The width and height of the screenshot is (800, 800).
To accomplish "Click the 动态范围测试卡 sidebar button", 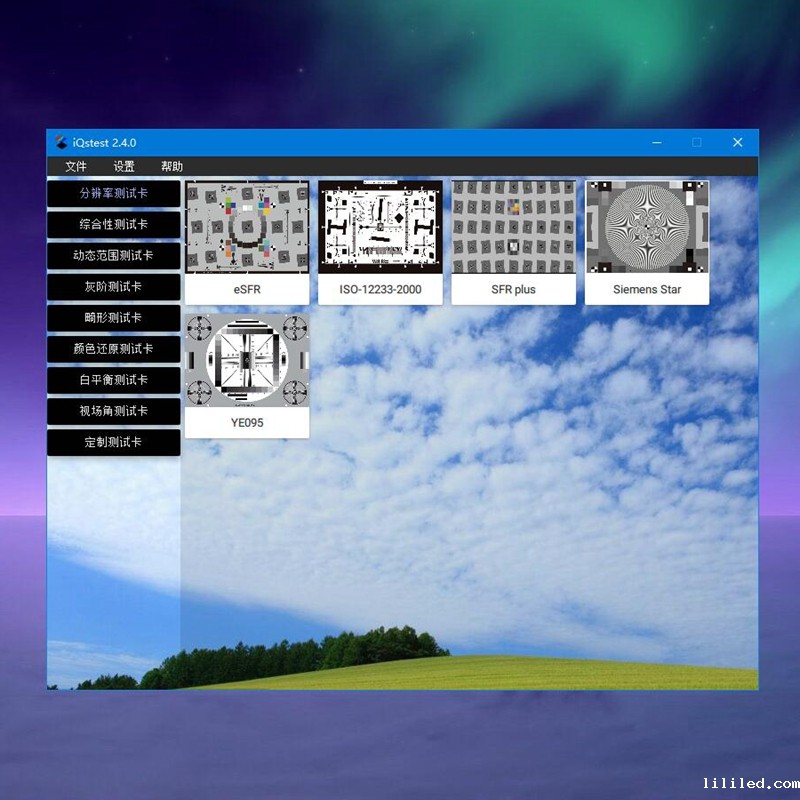I will pyautogui.click(x=114, y=256).
